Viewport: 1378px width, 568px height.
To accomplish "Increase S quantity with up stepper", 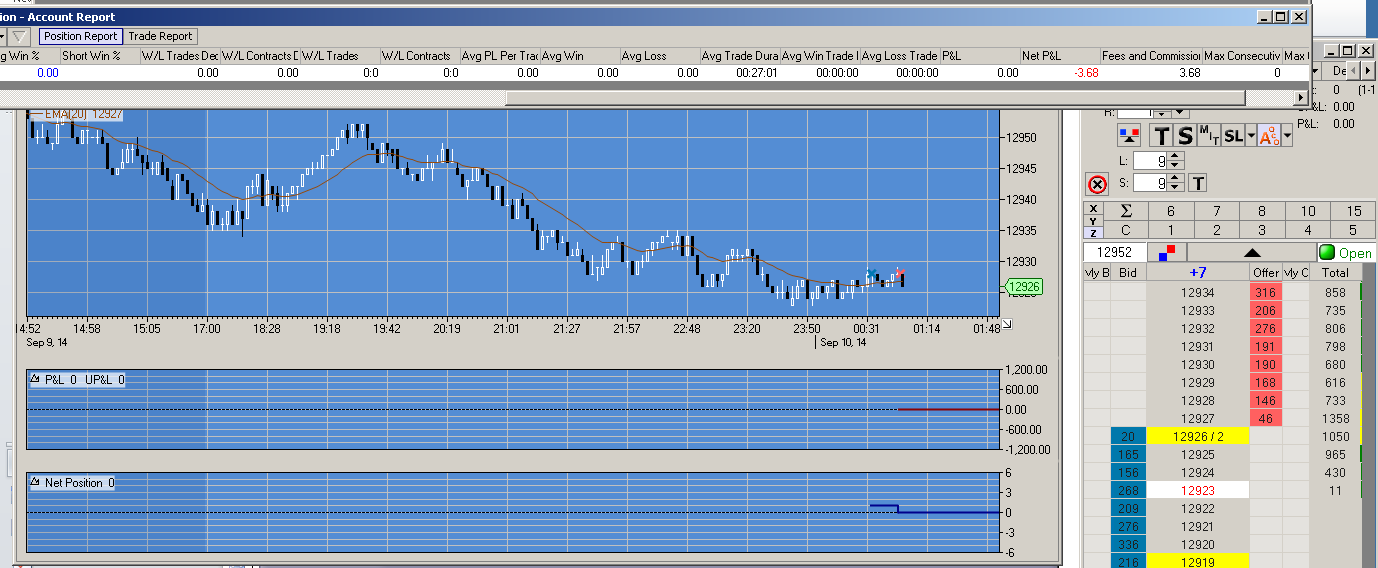I will click(1175, 178).
